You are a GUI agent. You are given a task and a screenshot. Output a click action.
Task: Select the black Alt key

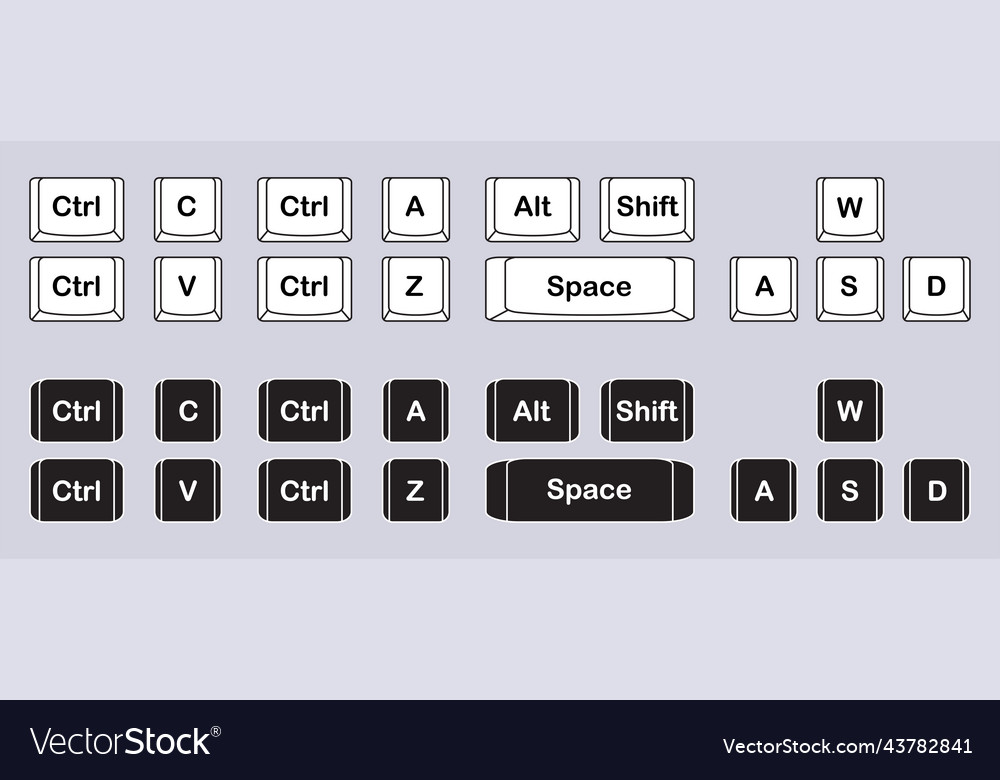(533, 411)
